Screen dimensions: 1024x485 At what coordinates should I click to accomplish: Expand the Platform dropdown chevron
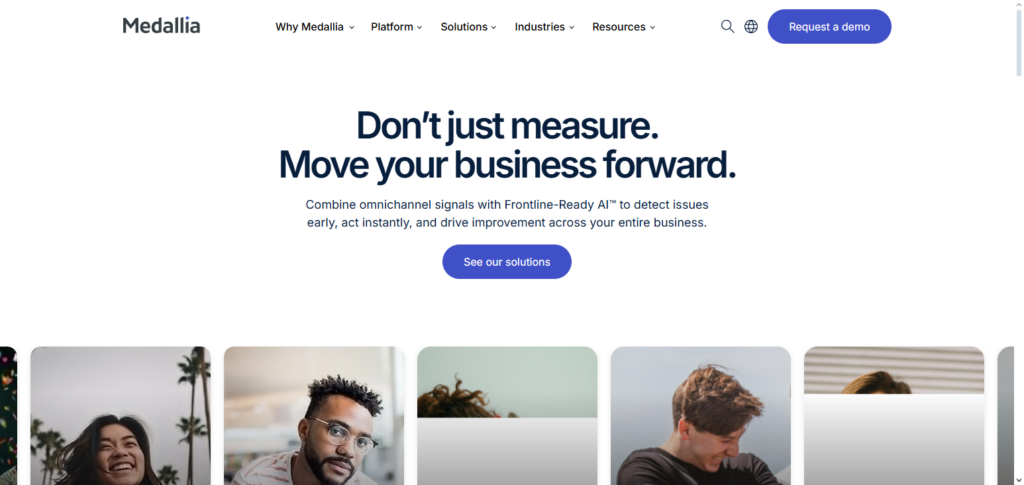419,27
